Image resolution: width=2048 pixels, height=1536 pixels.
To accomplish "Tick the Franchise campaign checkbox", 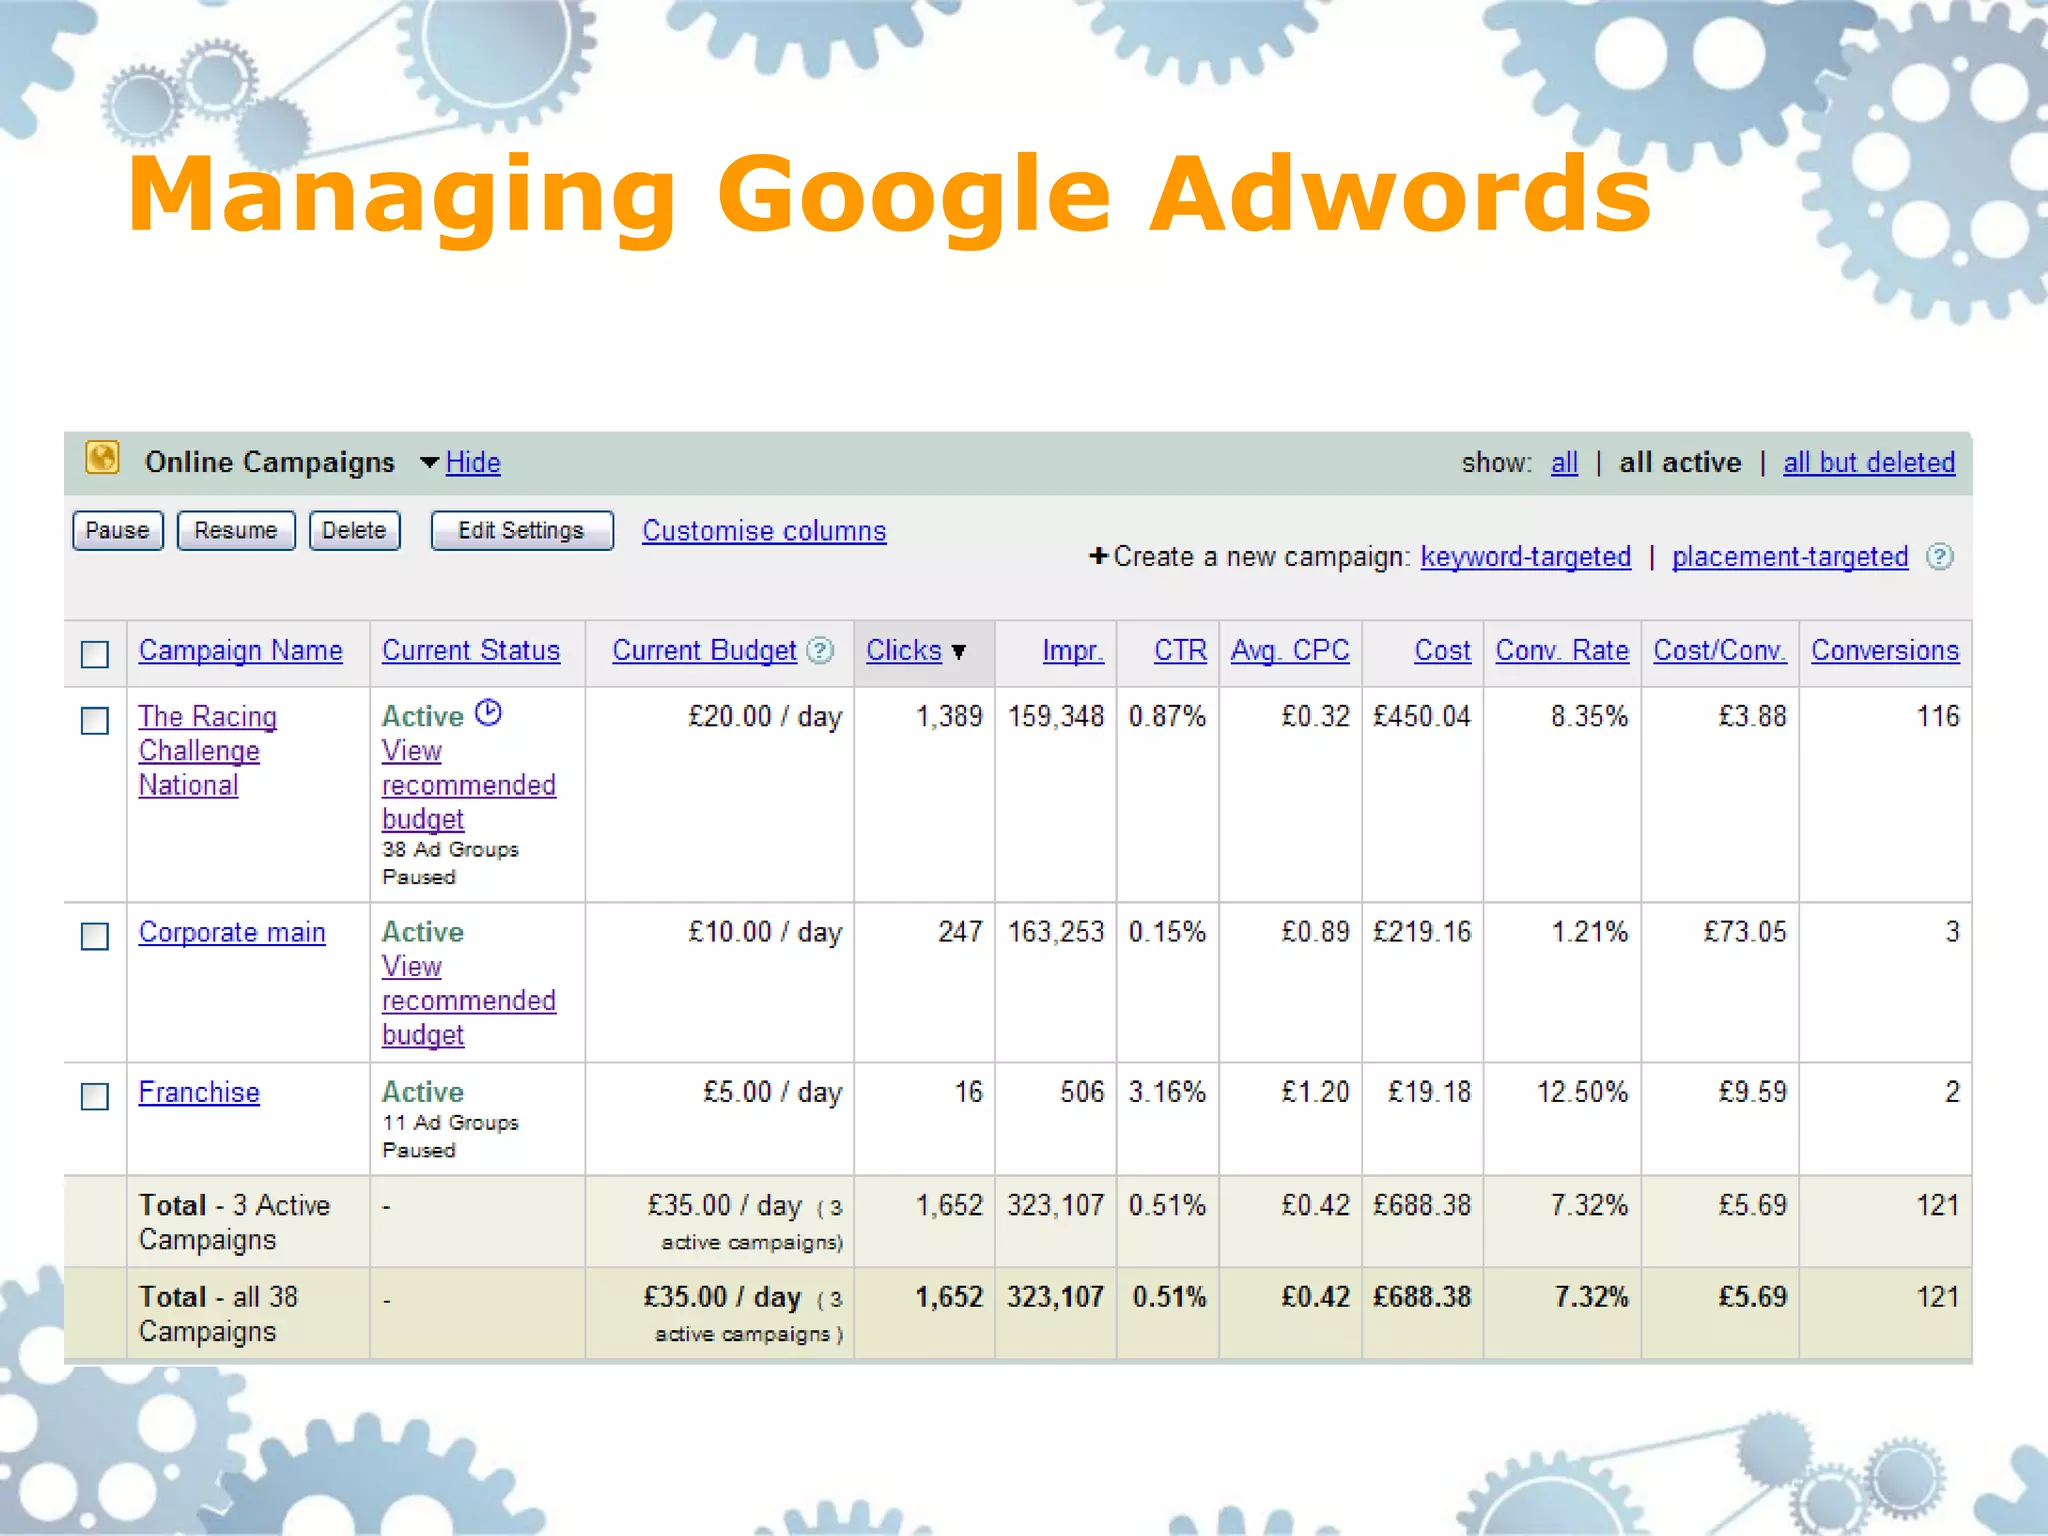I will (x=95, y=1096).
